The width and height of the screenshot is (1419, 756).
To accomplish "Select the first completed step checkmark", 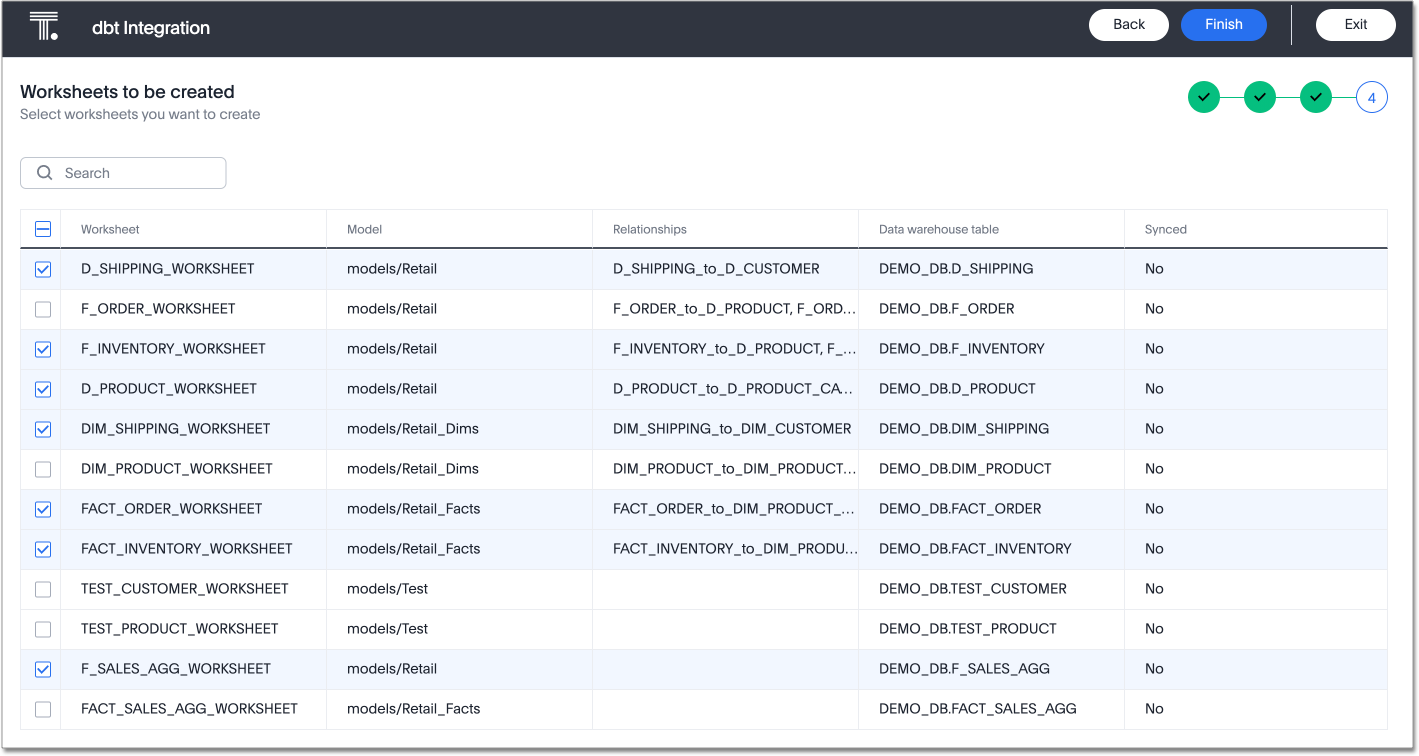I will (x=1204, y=97).
